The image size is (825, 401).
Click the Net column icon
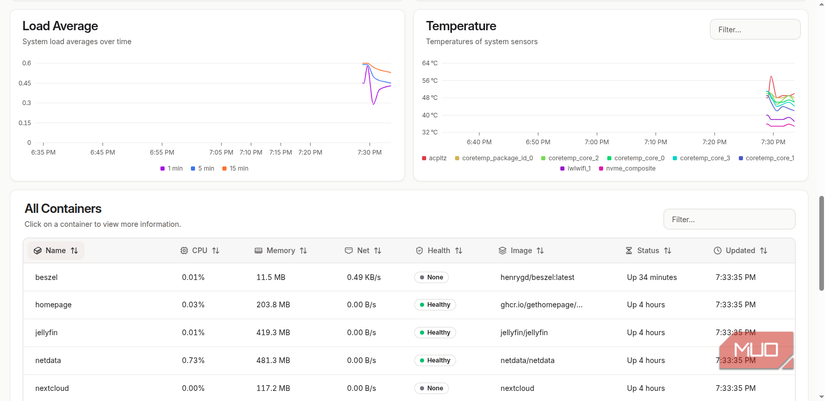point(349,250)
